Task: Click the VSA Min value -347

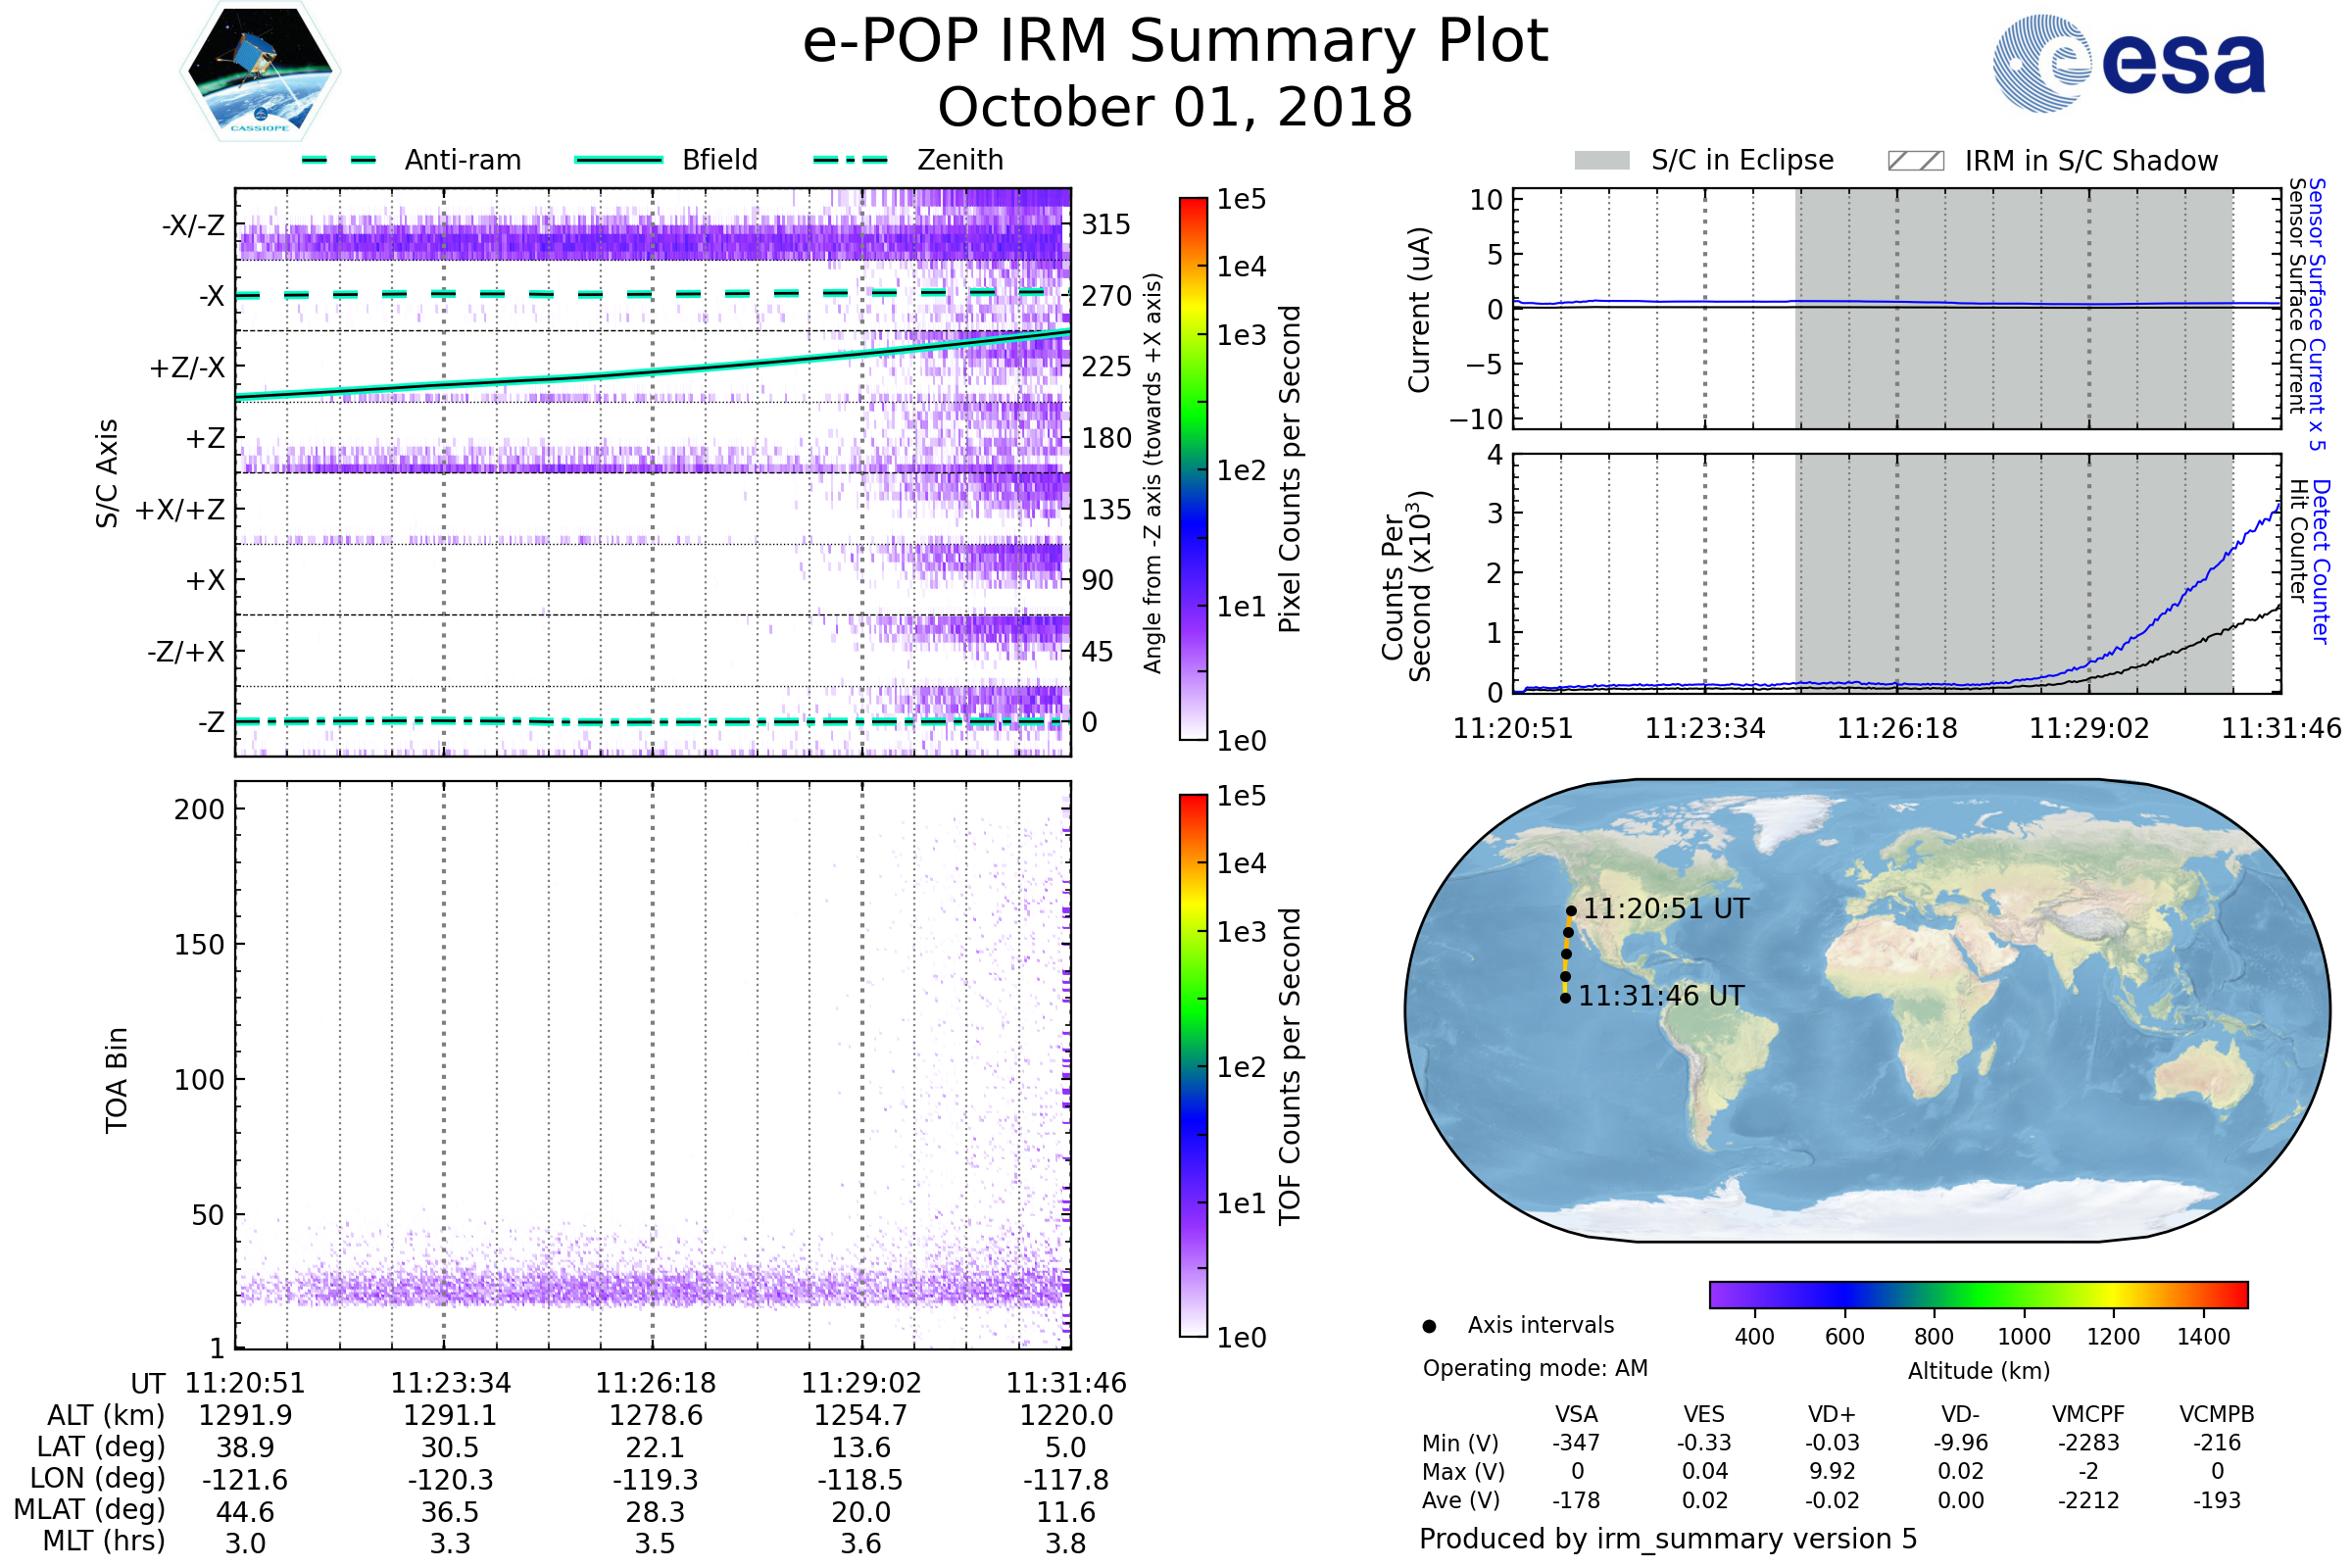Action: [x=1576, y=1443]
